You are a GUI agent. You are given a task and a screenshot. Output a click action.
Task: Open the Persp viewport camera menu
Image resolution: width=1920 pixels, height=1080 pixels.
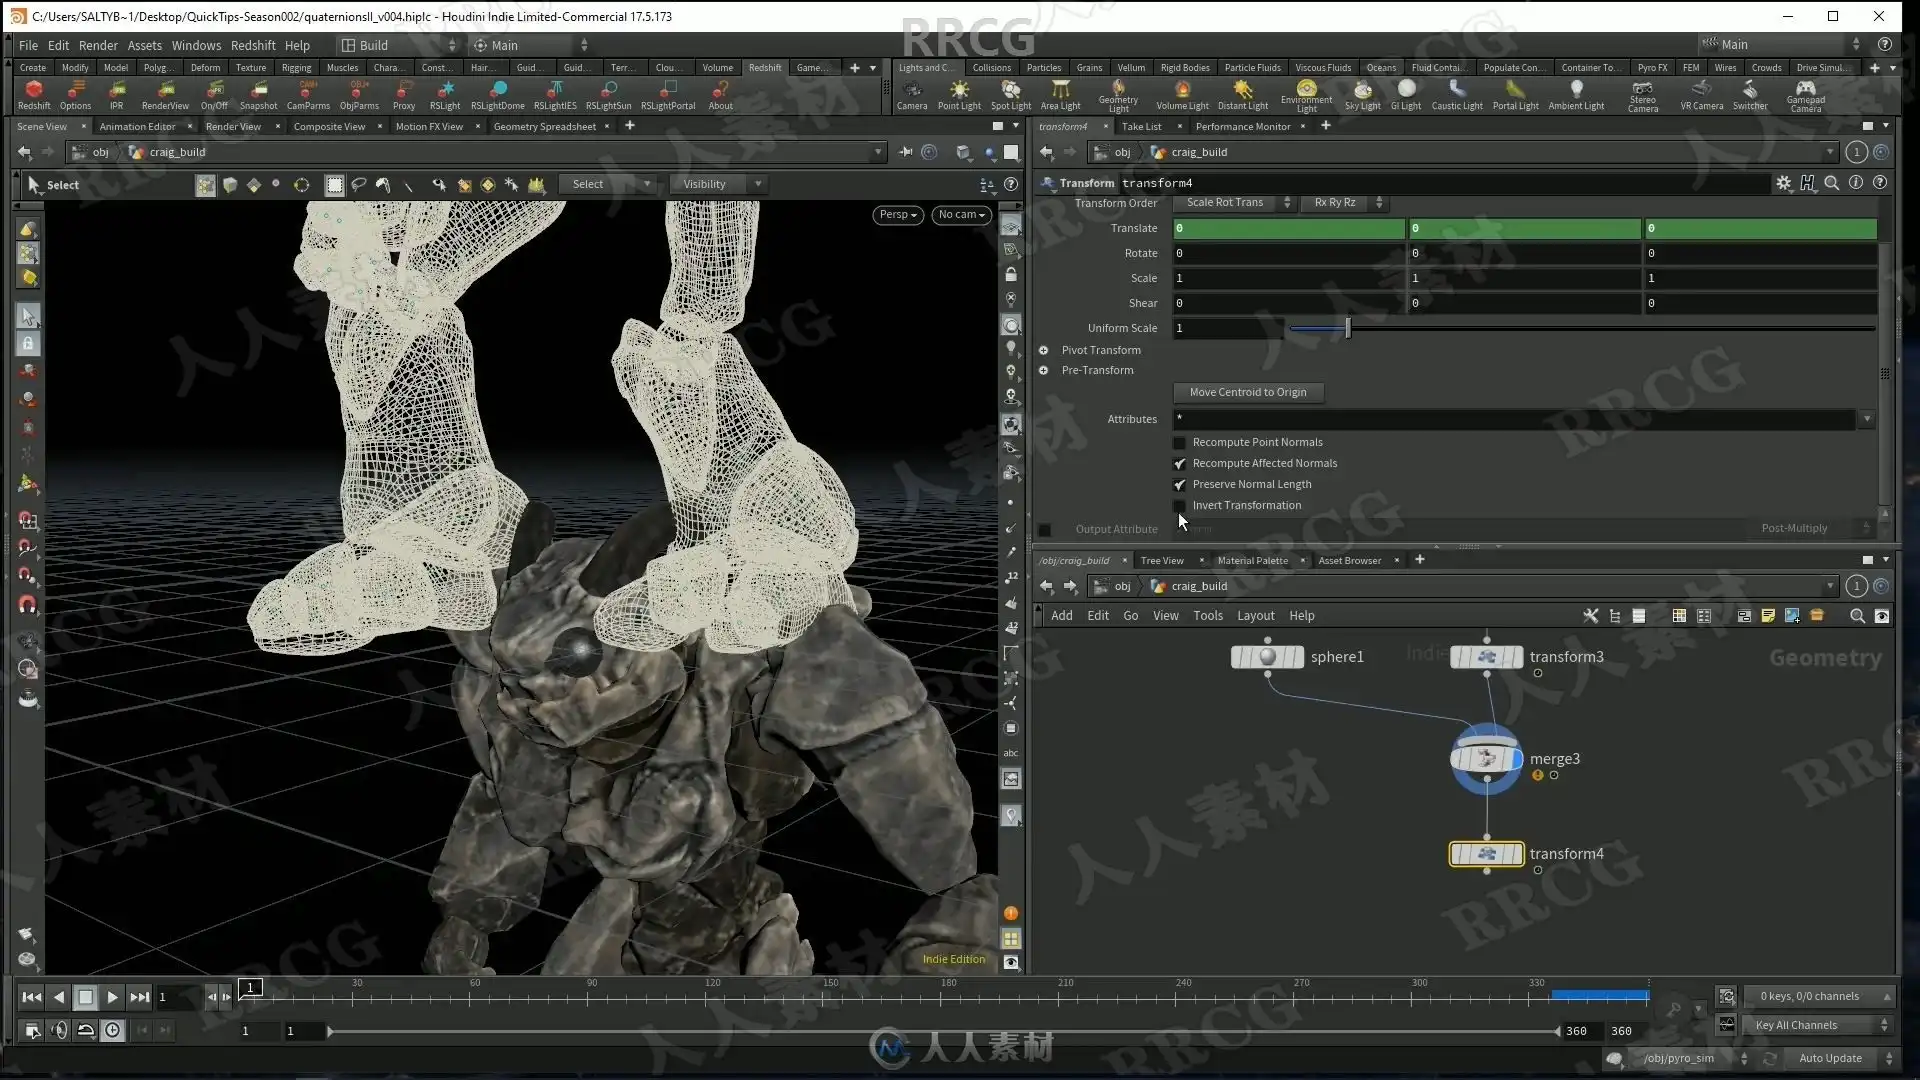coord(897,214)
